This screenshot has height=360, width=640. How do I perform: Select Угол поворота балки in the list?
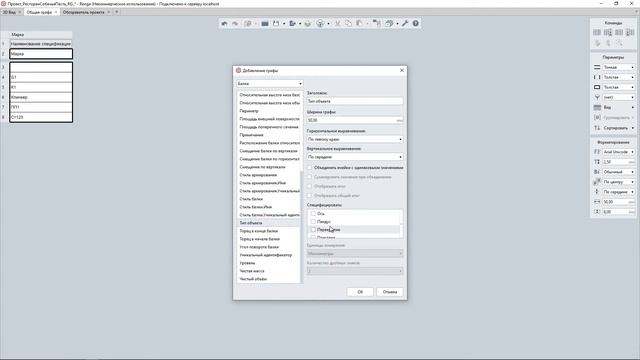(259, 247)
